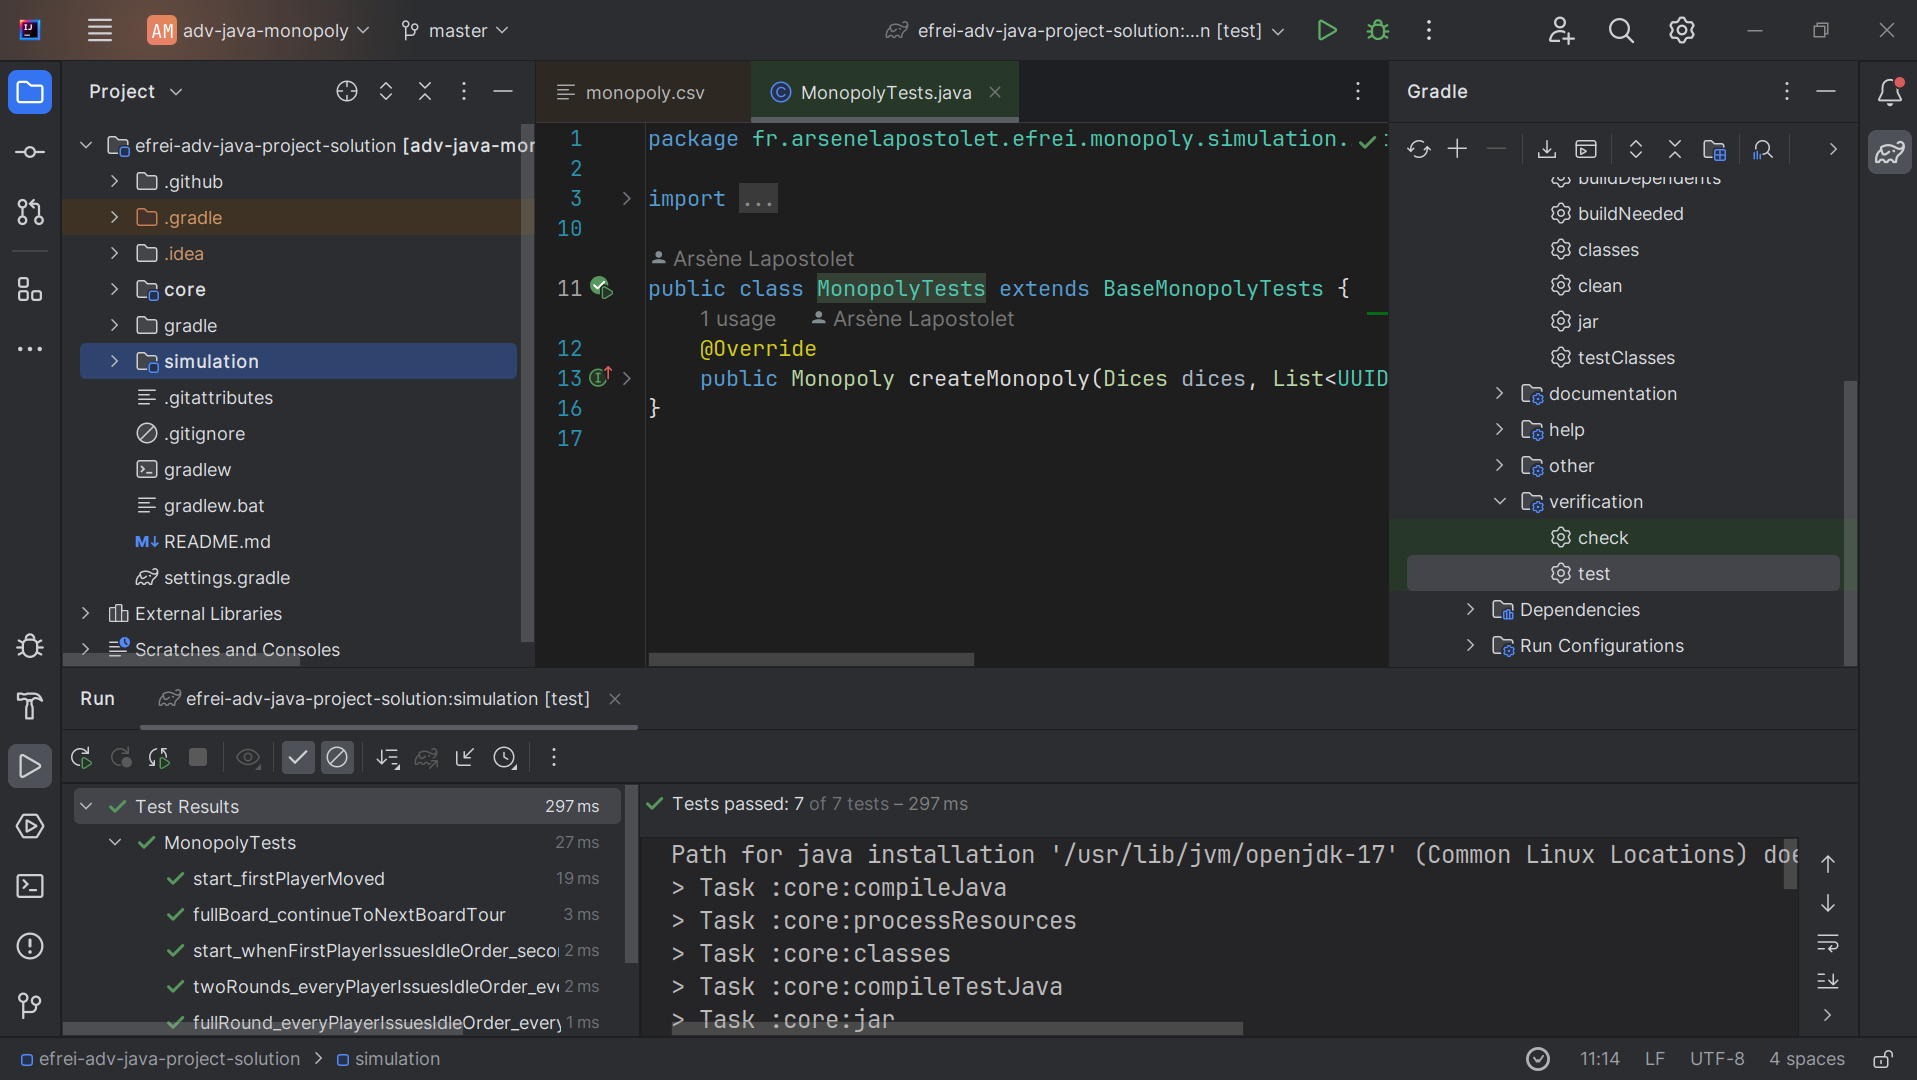The width and height of the screenshot is (1917, 1091).
Task: Expand External Libraries node
Action: coord(86,613)
